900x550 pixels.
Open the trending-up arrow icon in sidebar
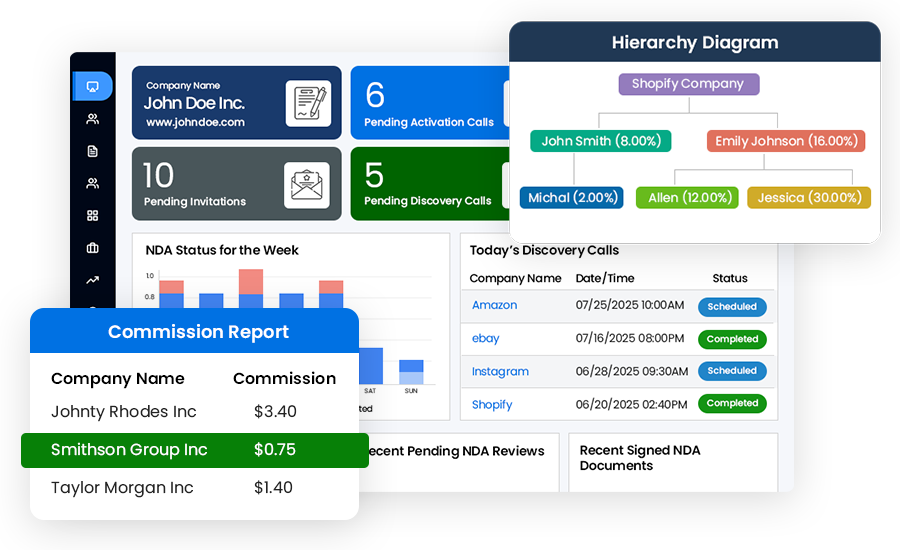coord(92,280)
